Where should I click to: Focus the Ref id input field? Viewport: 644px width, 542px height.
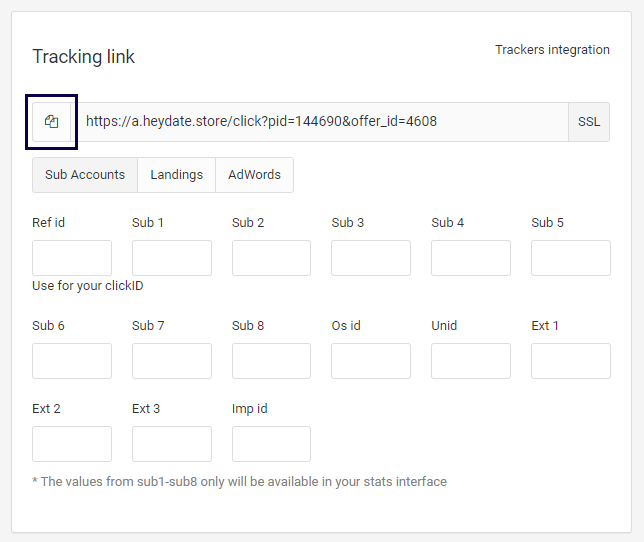[x=72, y=258]
